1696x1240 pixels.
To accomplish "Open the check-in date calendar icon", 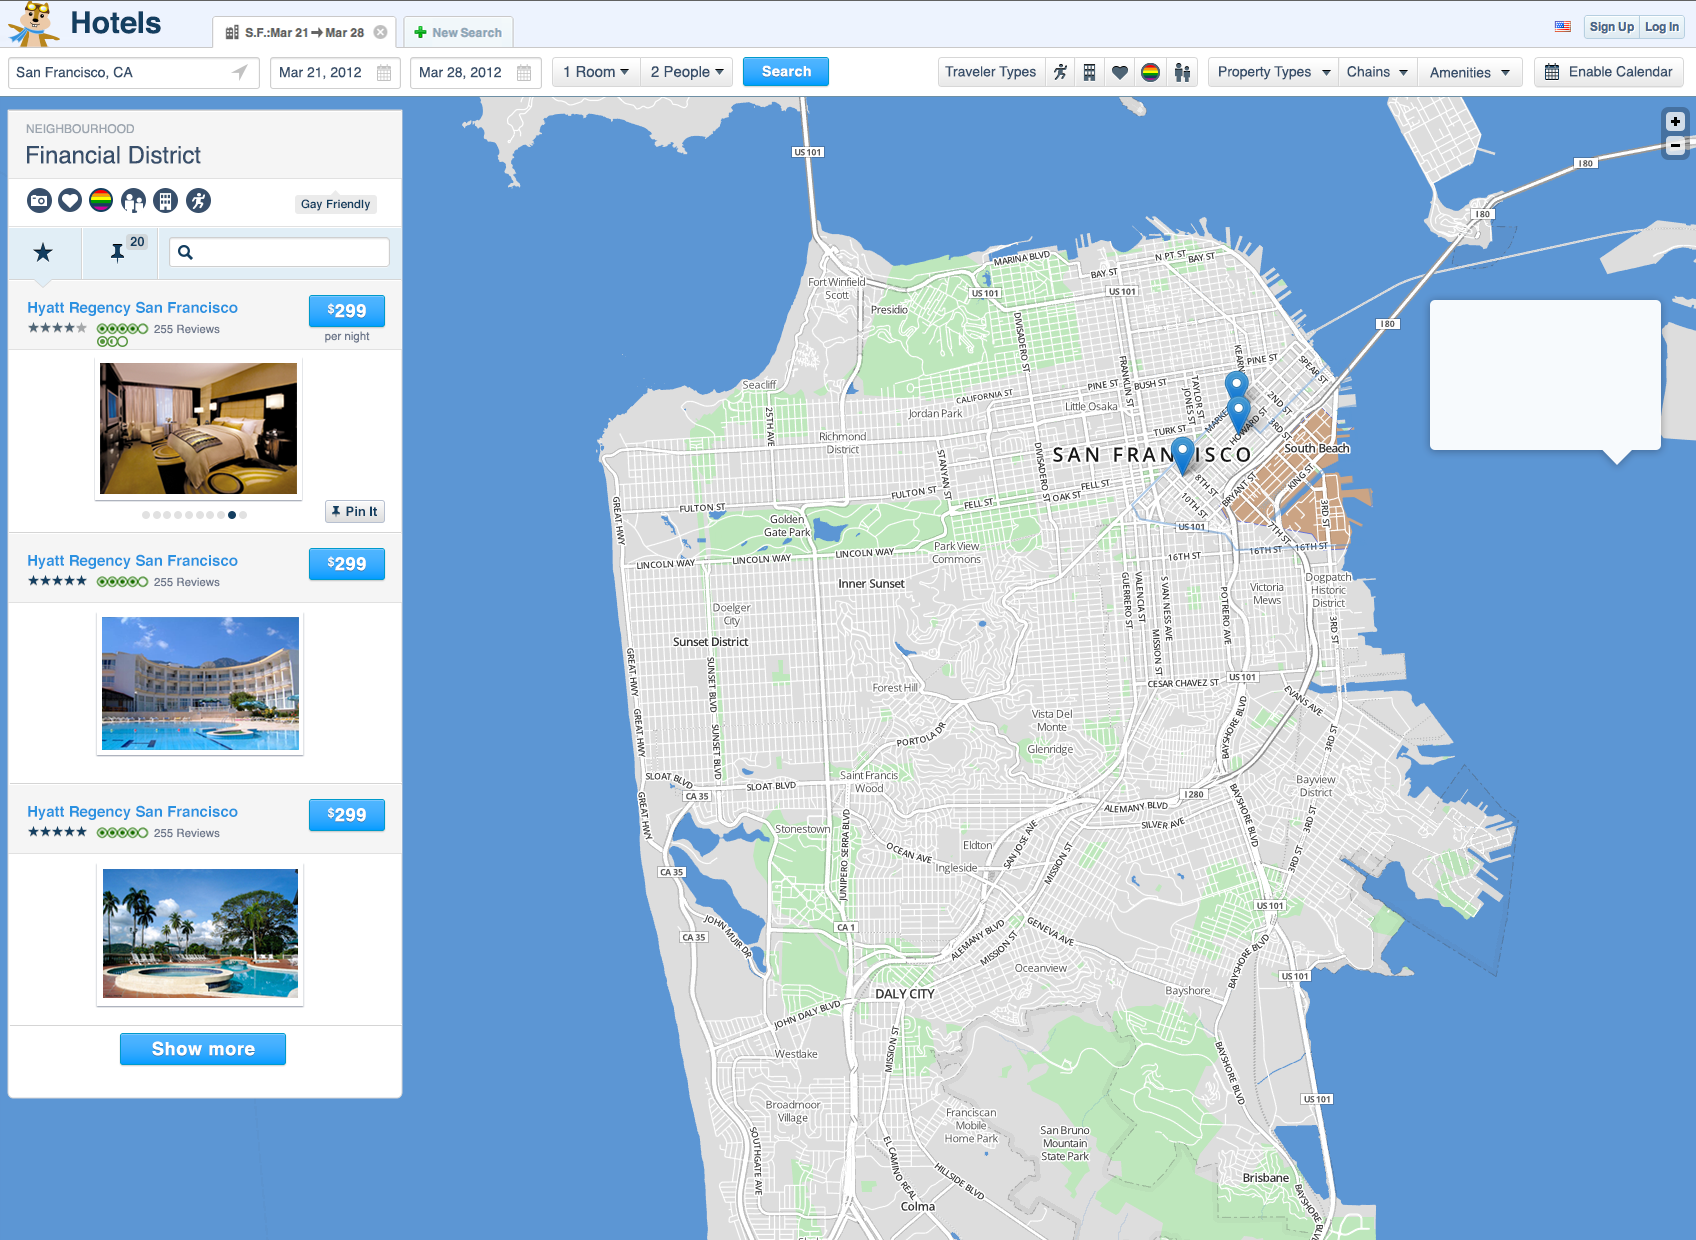I will pos(384,72).
